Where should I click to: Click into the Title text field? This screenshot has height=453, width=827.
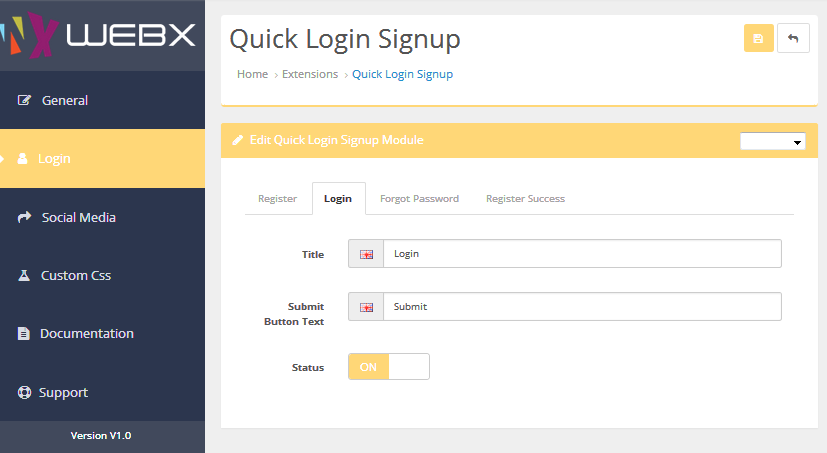(x=581, y=254)
